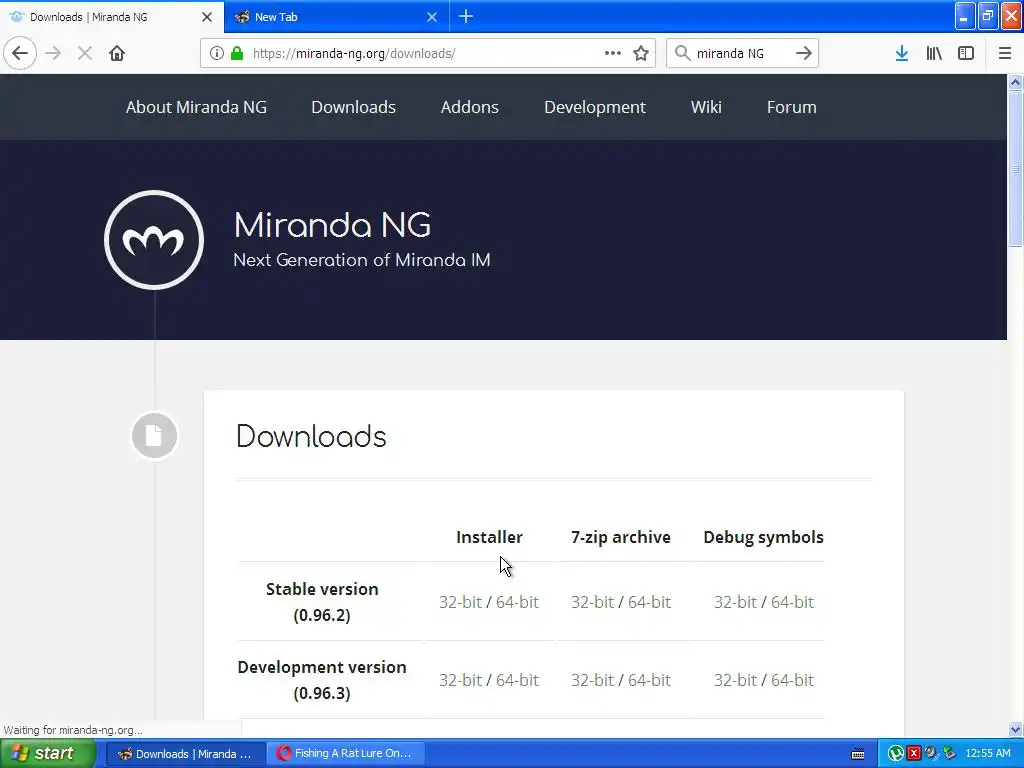Image resolution: width=1024 pixels, height=768 pixels.
Task: Click the Debug symbols column header
Action: point(763,537)
